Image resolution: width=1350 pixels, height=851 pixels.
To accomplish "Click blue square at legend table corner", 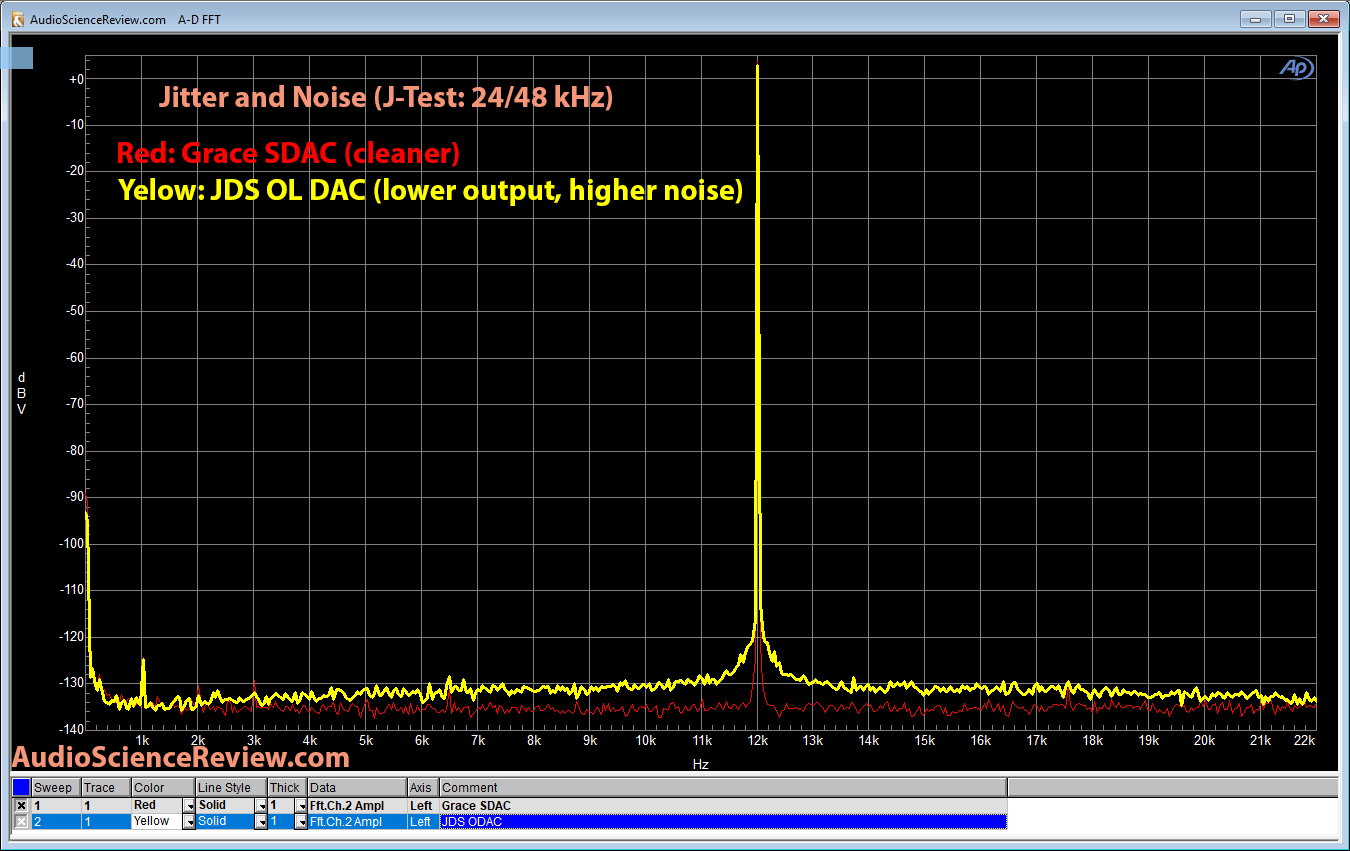I will [x=21, y=788].
